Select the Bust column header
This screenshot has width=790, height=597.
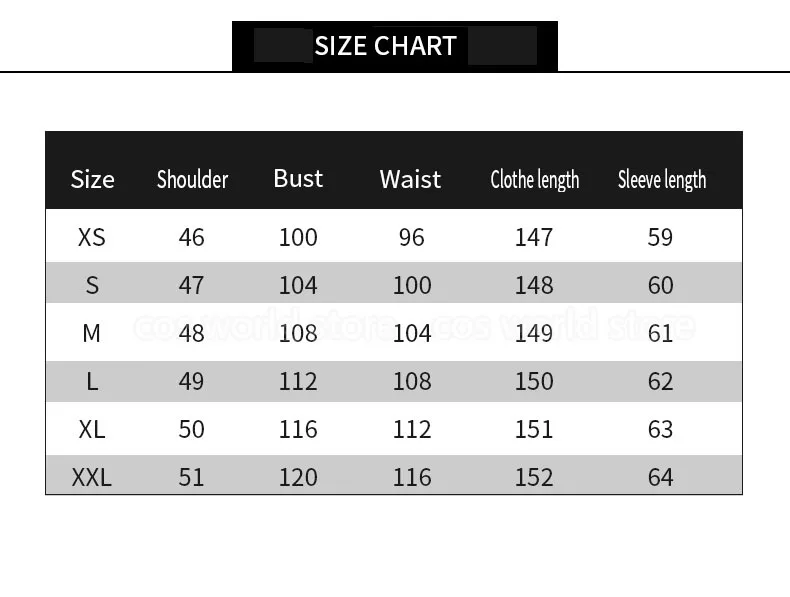pyautogui.click(x=298, y=178)
